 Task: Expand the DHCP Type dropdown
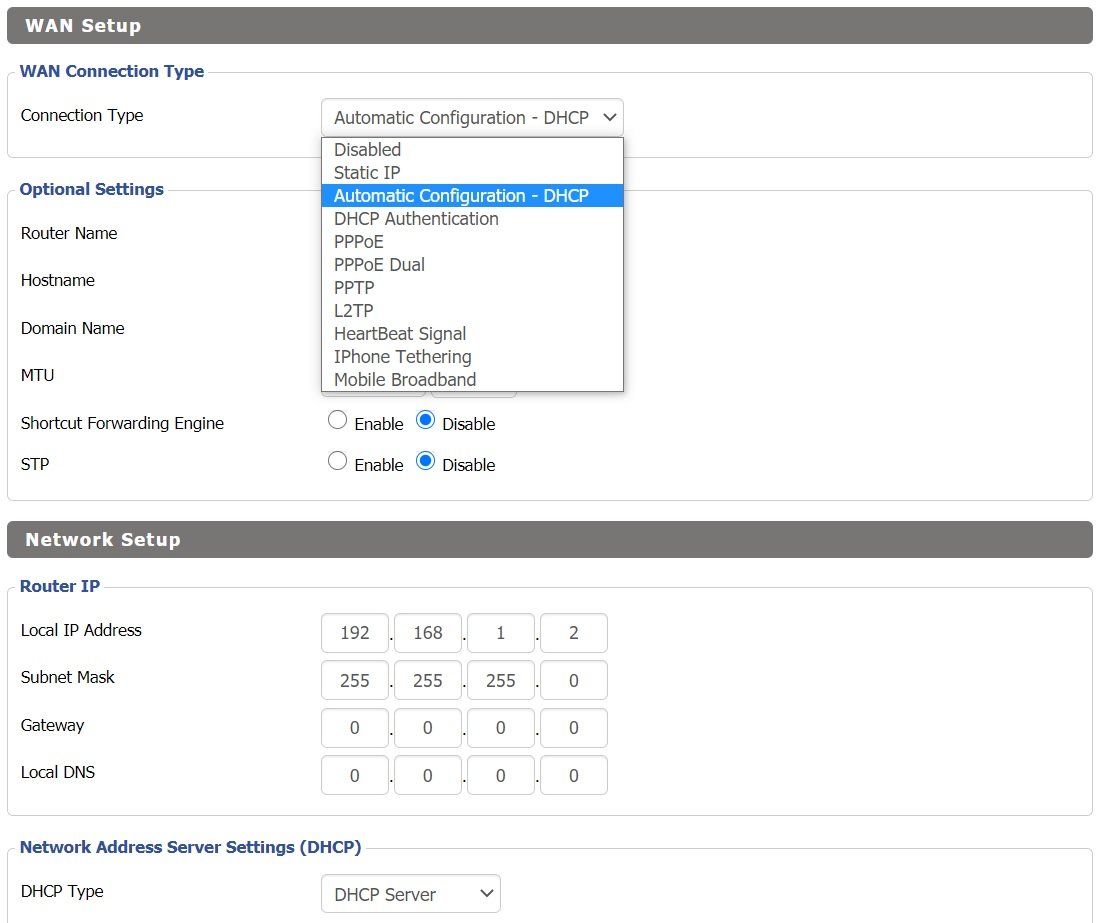[x=410, y=894]
